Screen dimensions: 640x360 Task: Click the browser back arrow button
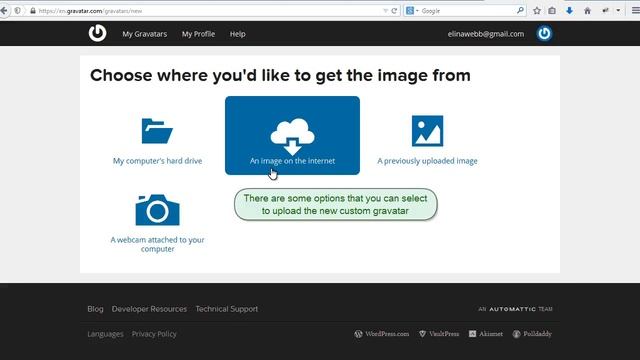click(4, 11)
